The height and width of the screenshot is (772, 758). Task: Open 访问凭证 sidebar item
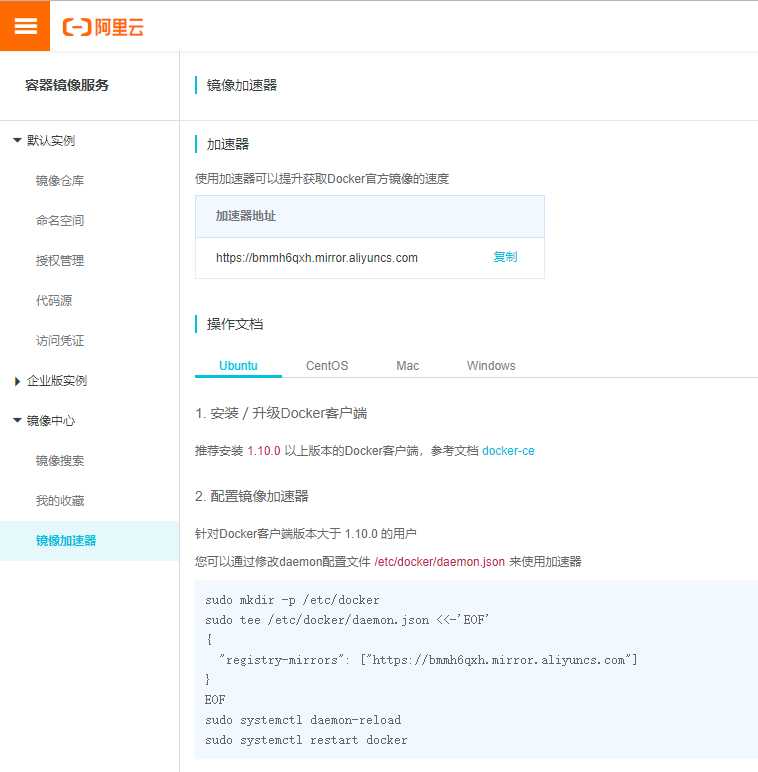point(60,341)
